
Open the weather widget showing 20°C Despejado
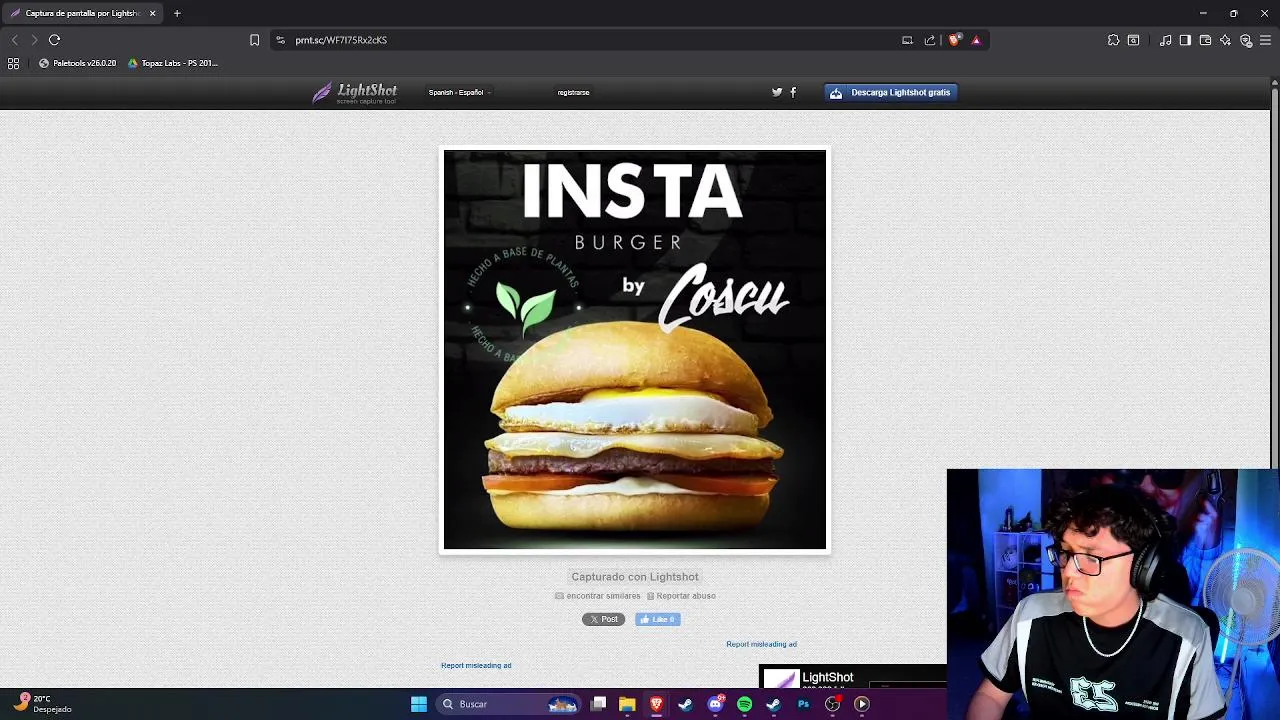click(43, 704)
